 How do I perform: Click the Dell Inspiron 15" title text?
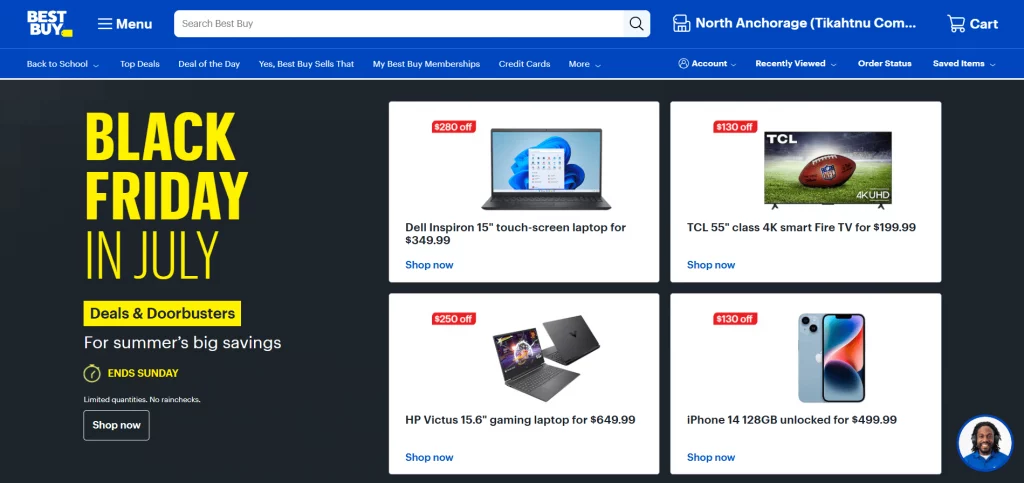tap(515, 234)
